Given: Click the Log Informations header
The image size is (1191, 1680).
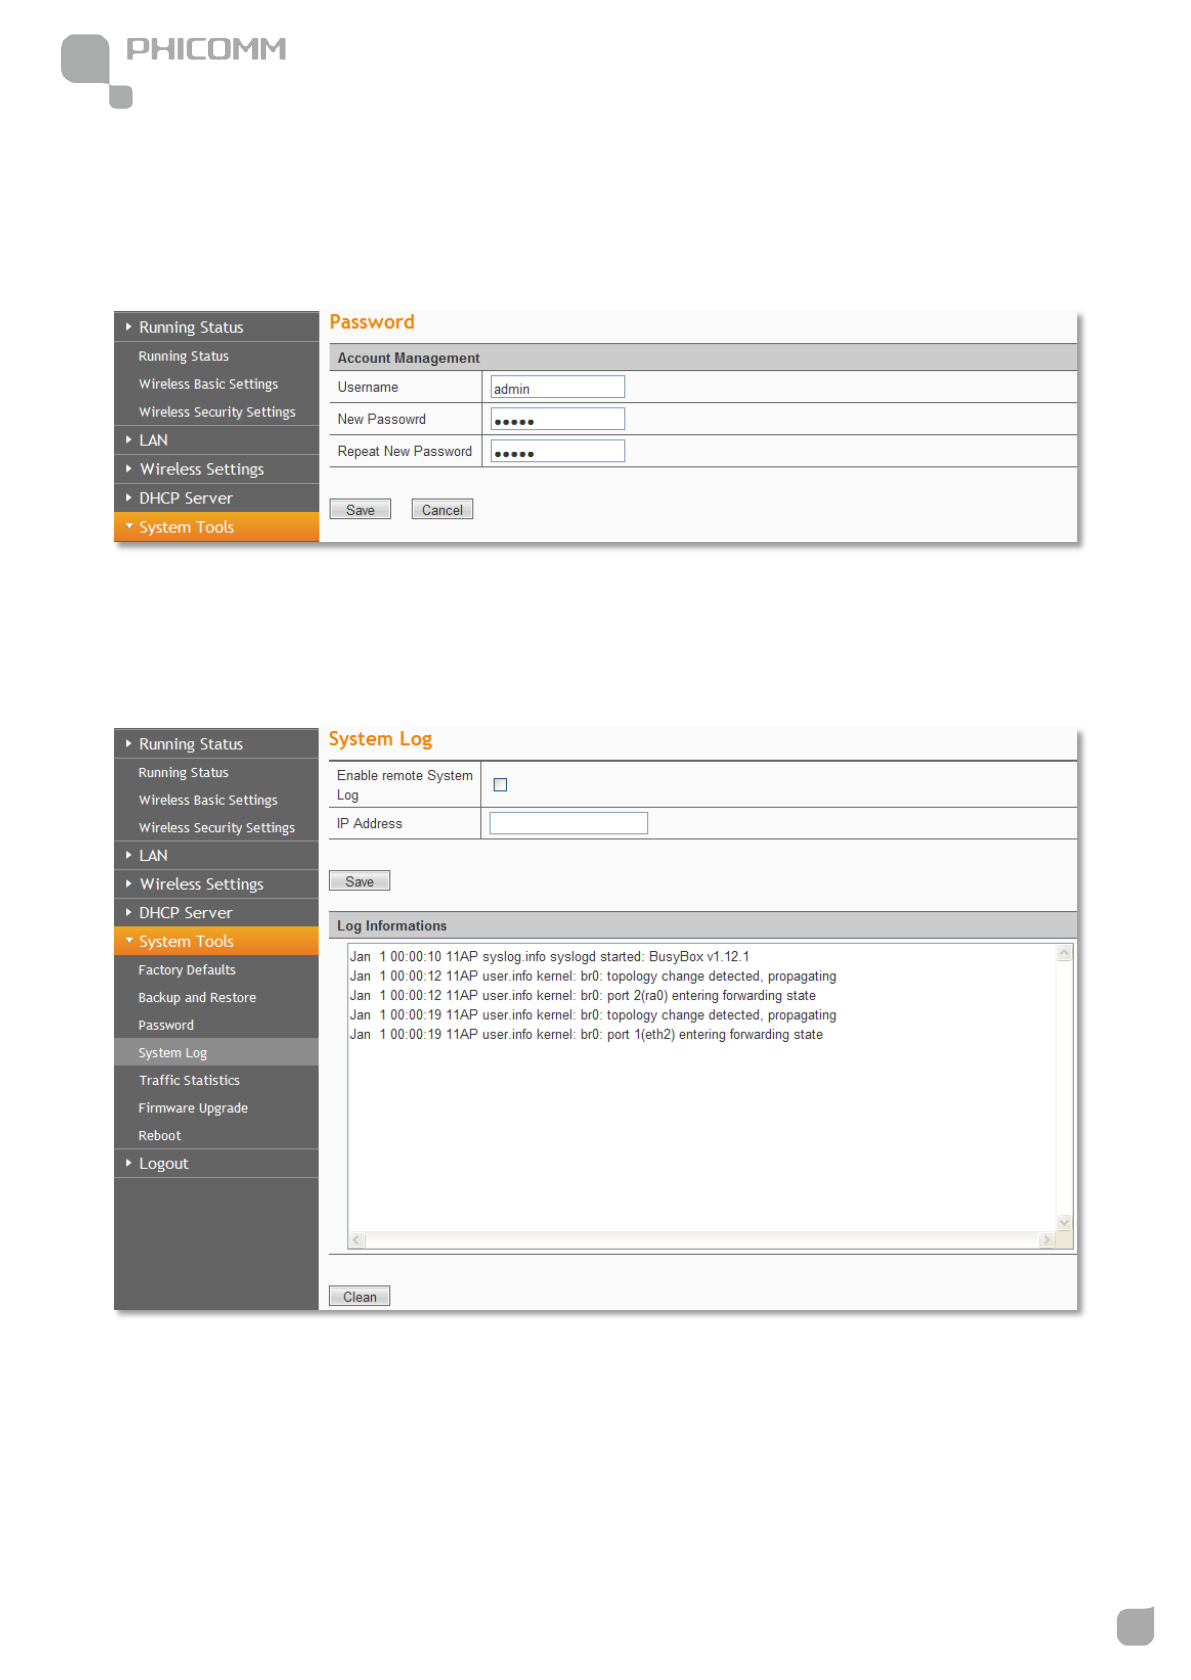Looking at the screenshot, I should [x=703, y=926].
